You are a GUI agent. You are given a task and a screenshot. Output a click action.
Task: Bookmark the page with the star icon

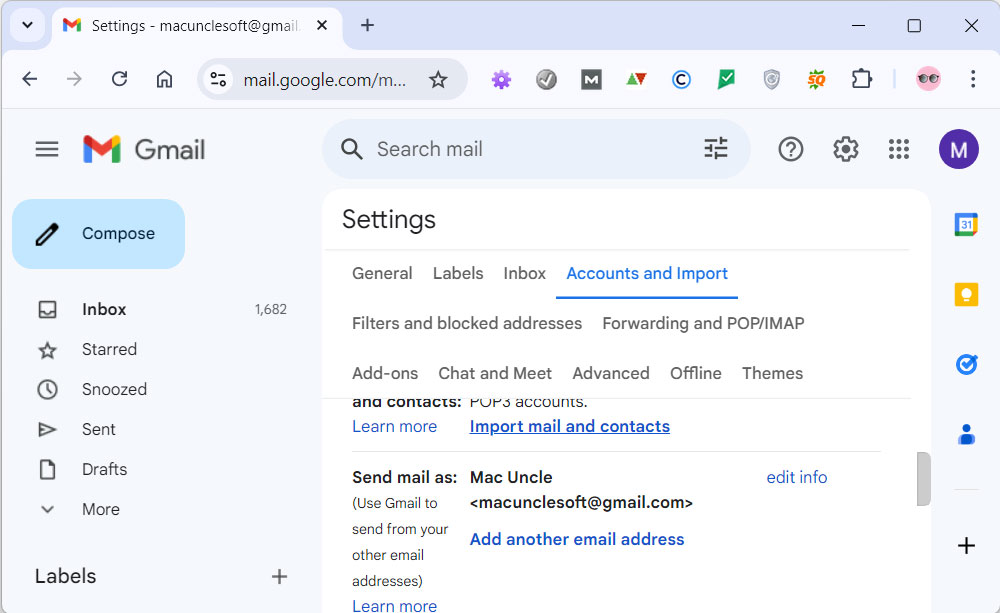[438, 78]
